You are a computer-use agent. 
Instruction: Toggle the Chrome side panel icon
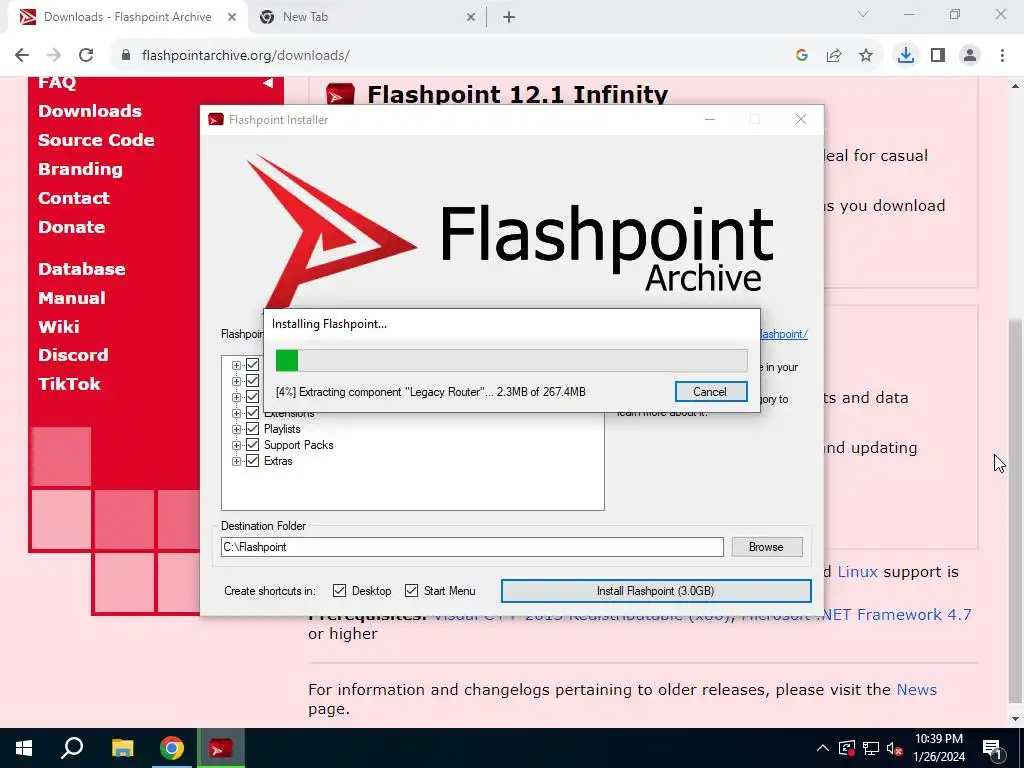coord(938,56)
